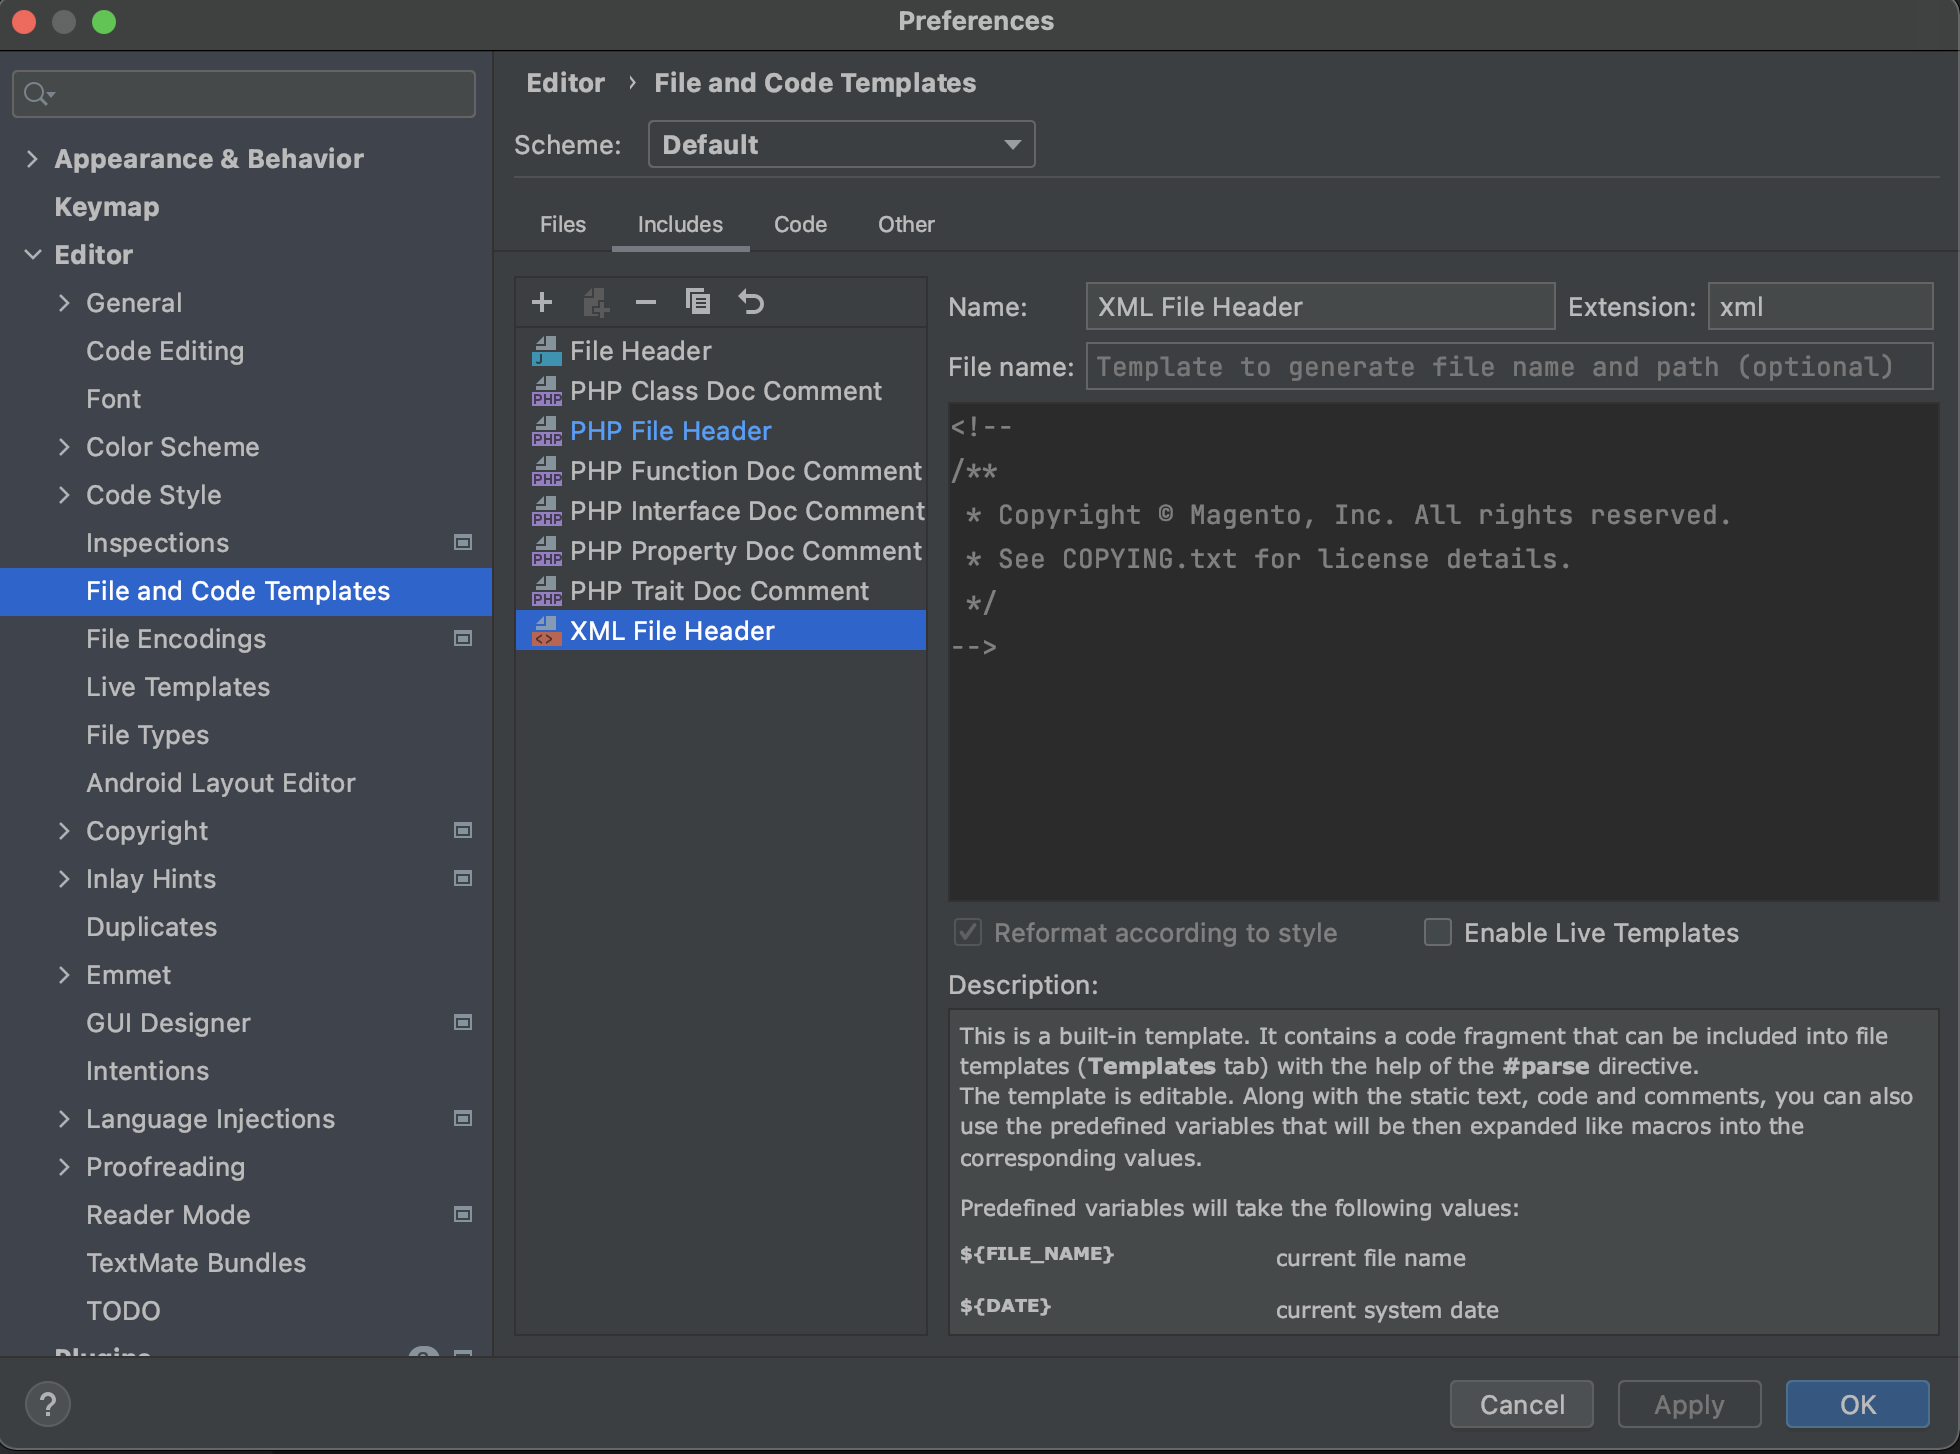Click the Copy Template icon

click(x=698, y=302)
